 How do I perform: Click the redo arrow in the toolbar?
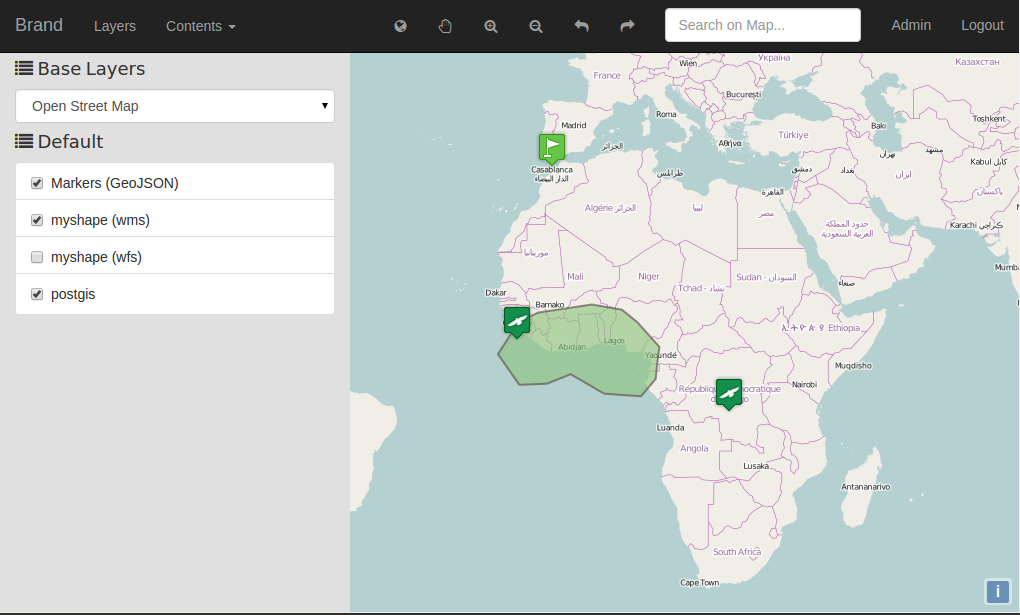click(626, 26)
